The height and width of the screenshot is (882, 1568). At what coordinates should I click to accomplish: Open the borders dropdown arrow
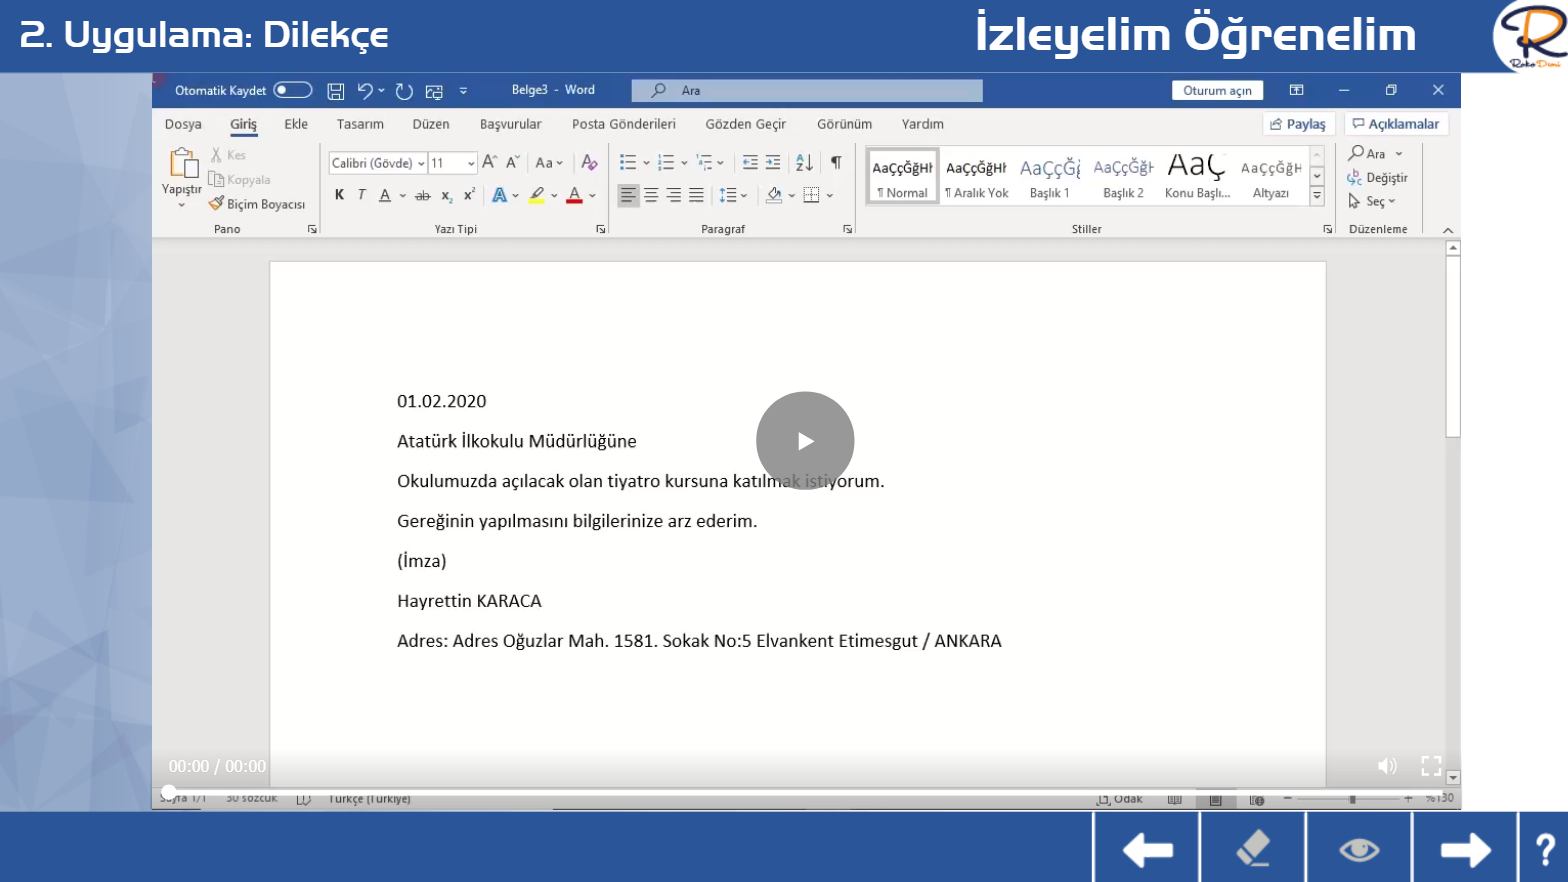pos(830,196)
